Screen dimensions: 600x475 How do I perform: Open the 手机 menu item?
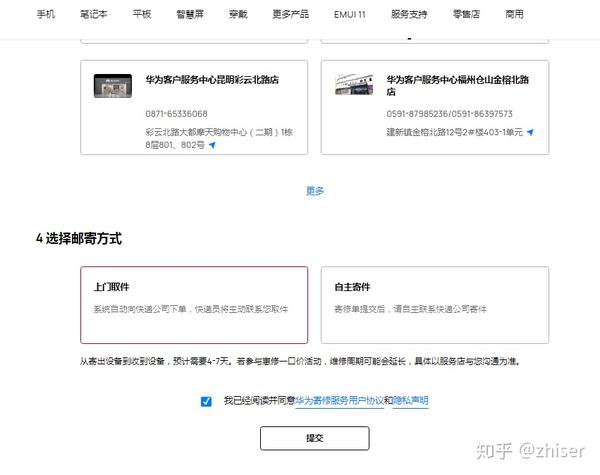pos(46,15)
